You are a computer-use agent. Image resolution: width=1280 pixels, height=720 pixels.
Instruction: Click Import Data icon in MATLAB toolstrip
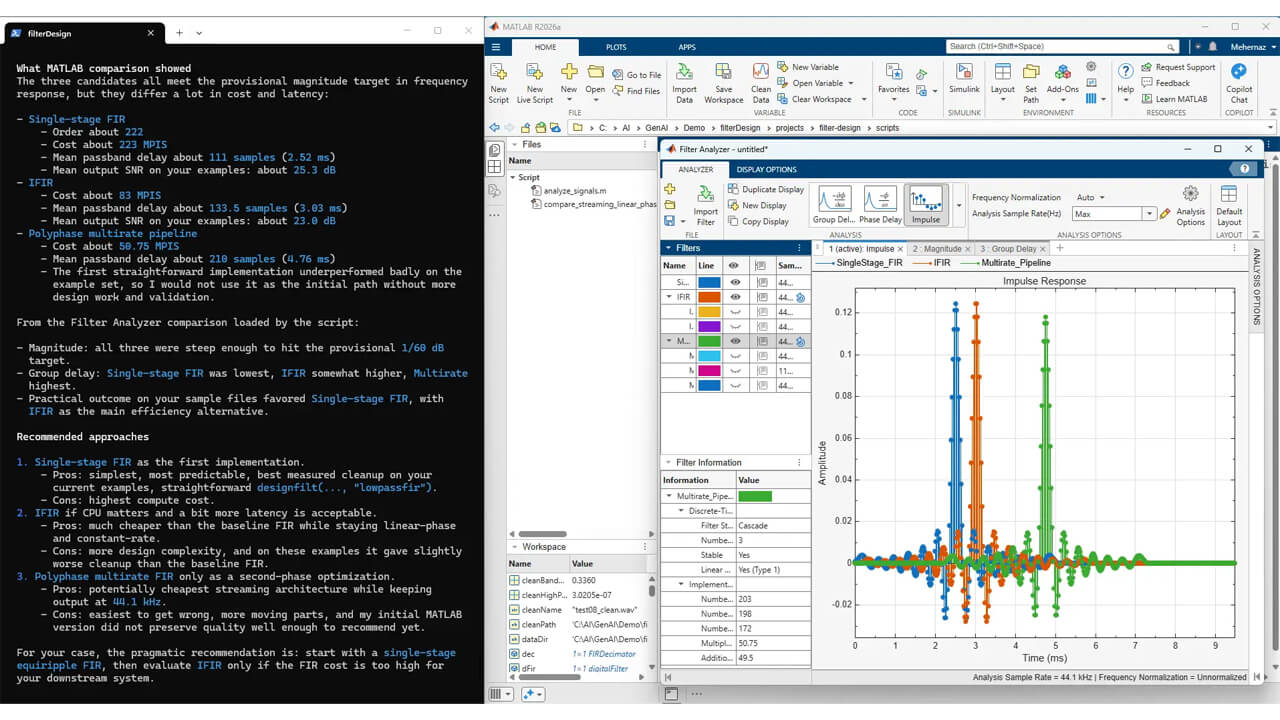click(x=684, y=72)
